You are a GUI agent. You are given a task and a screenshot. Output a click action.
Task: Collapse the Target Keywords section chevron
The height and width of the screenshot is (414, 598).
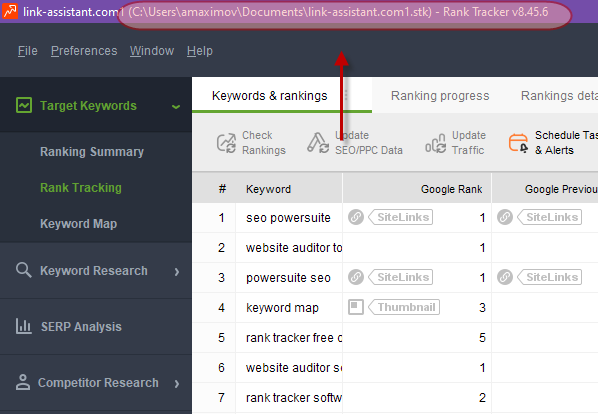[176, 106]
